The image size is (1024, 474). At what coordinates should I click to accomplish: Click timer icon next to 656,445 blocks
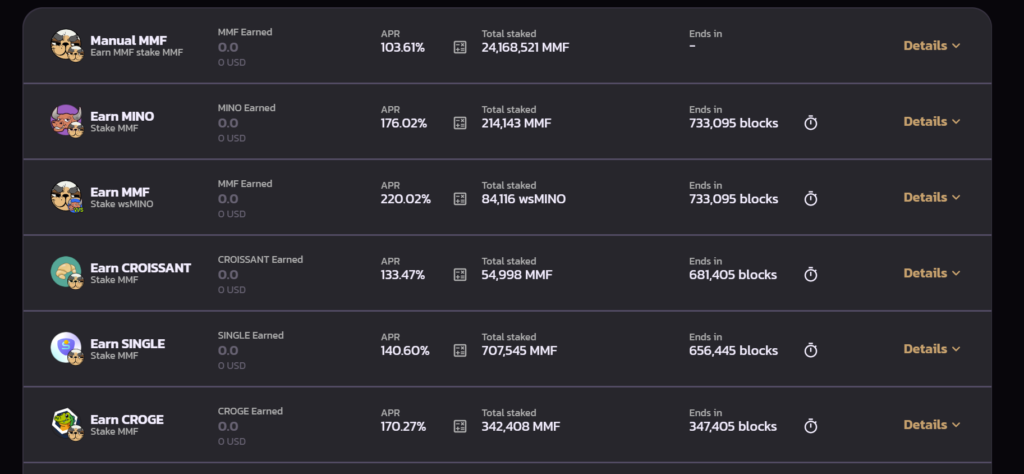click(x=811, y=351)
